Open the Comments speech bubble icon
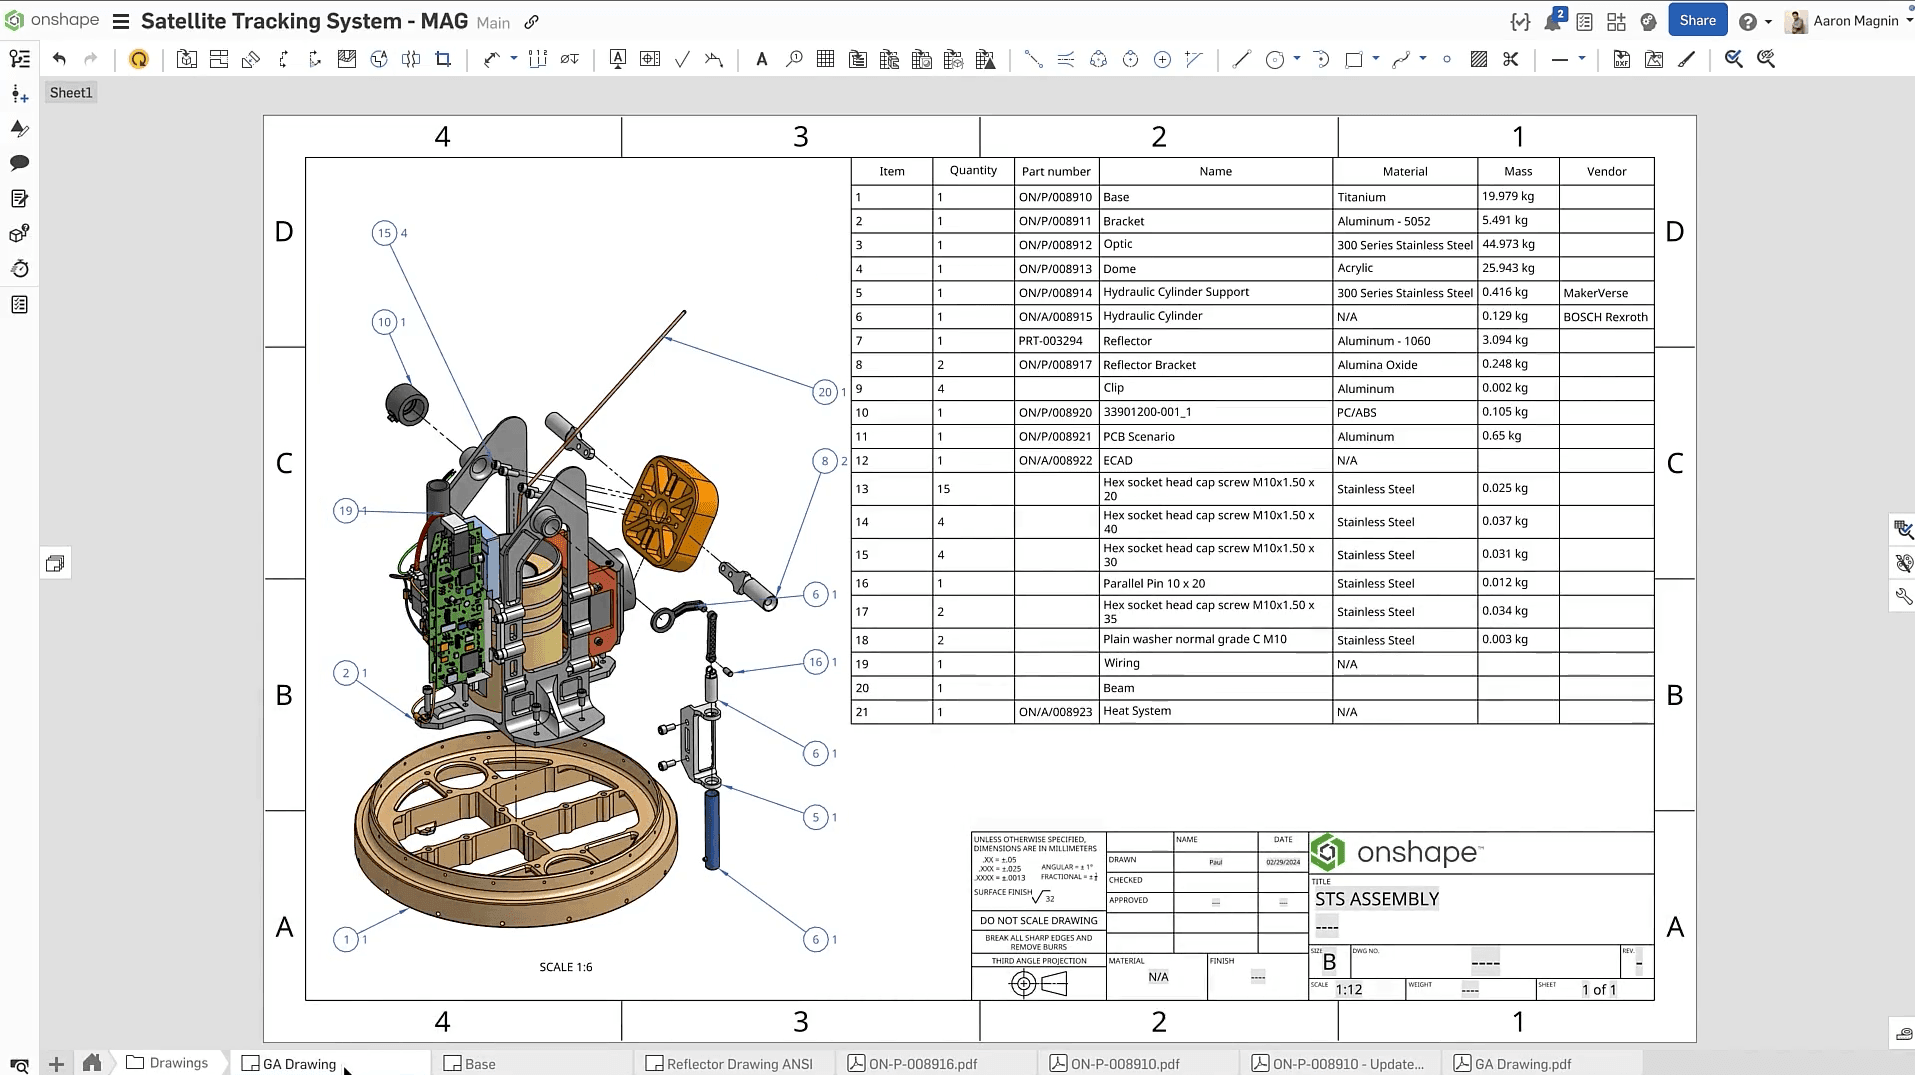This screenshot has width=1915, height=1075. click(19, 163)
